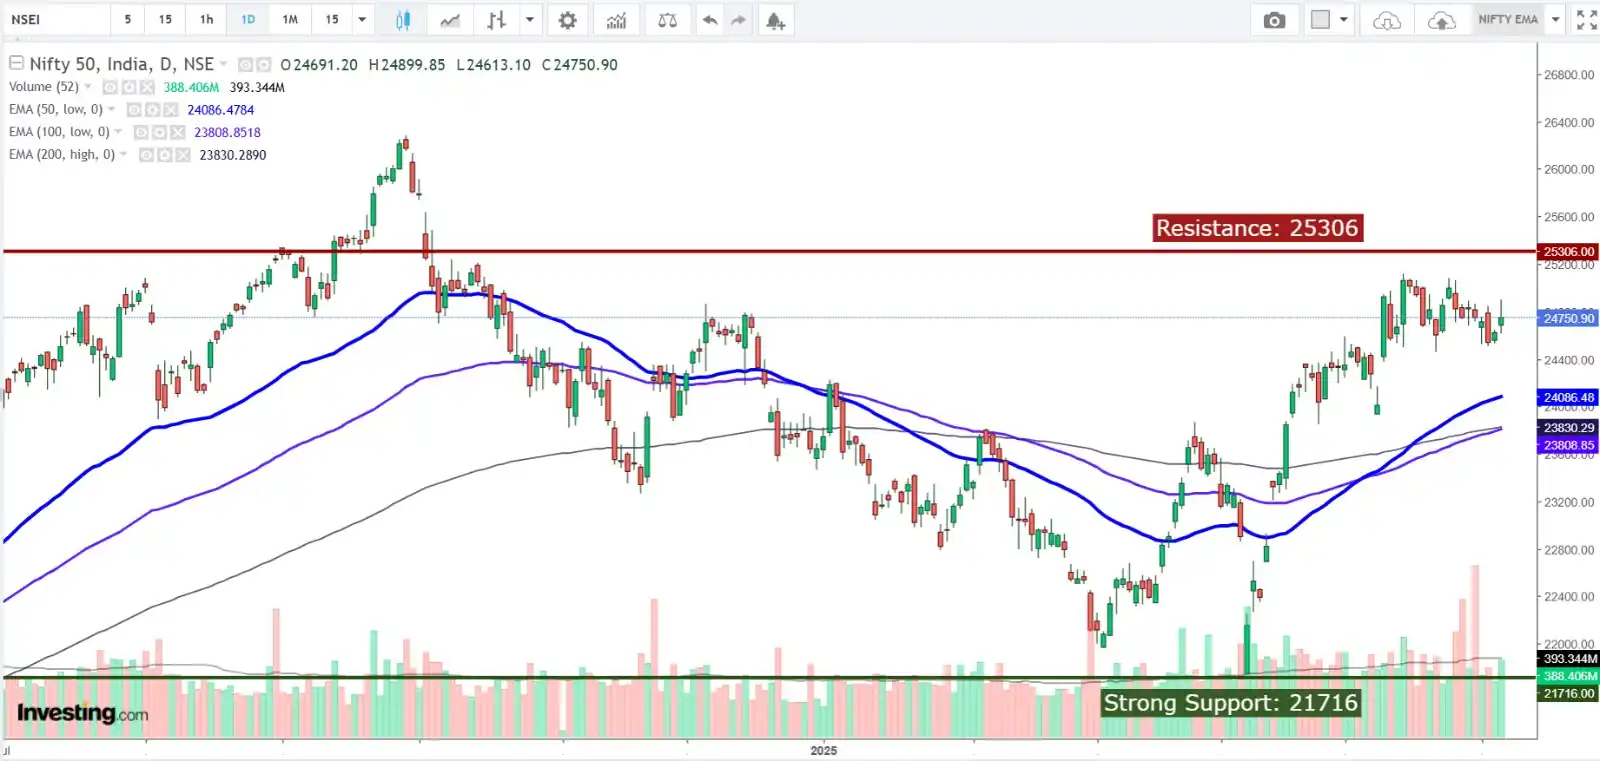Image resolution: width=1600 pixels, height=761 pixels.
Task: Remove the EMA (50, low, 0) indicator
Action: tap(171, 110)
